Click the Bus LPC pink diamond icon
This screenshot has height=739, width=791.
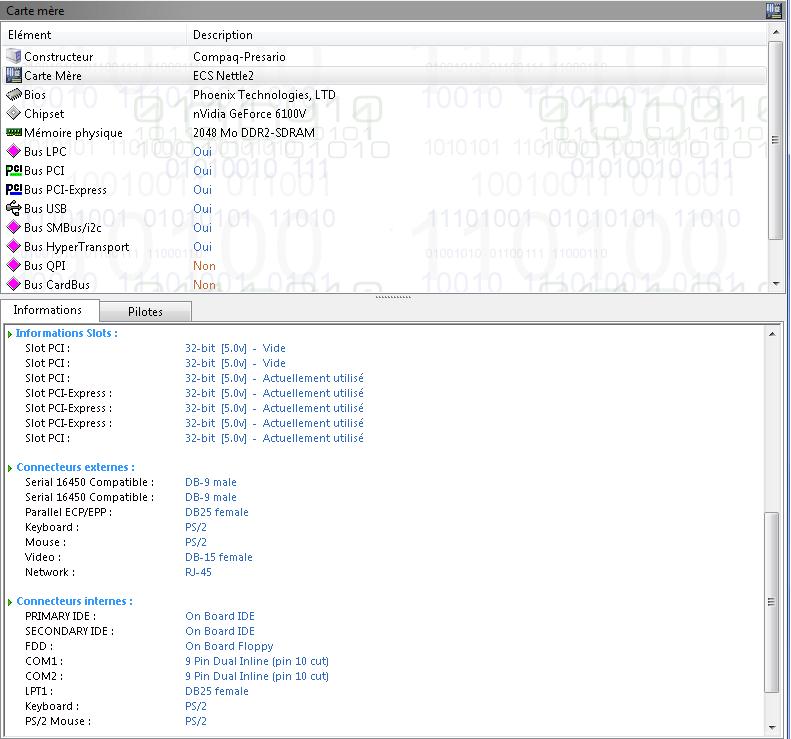coord(14,151)
